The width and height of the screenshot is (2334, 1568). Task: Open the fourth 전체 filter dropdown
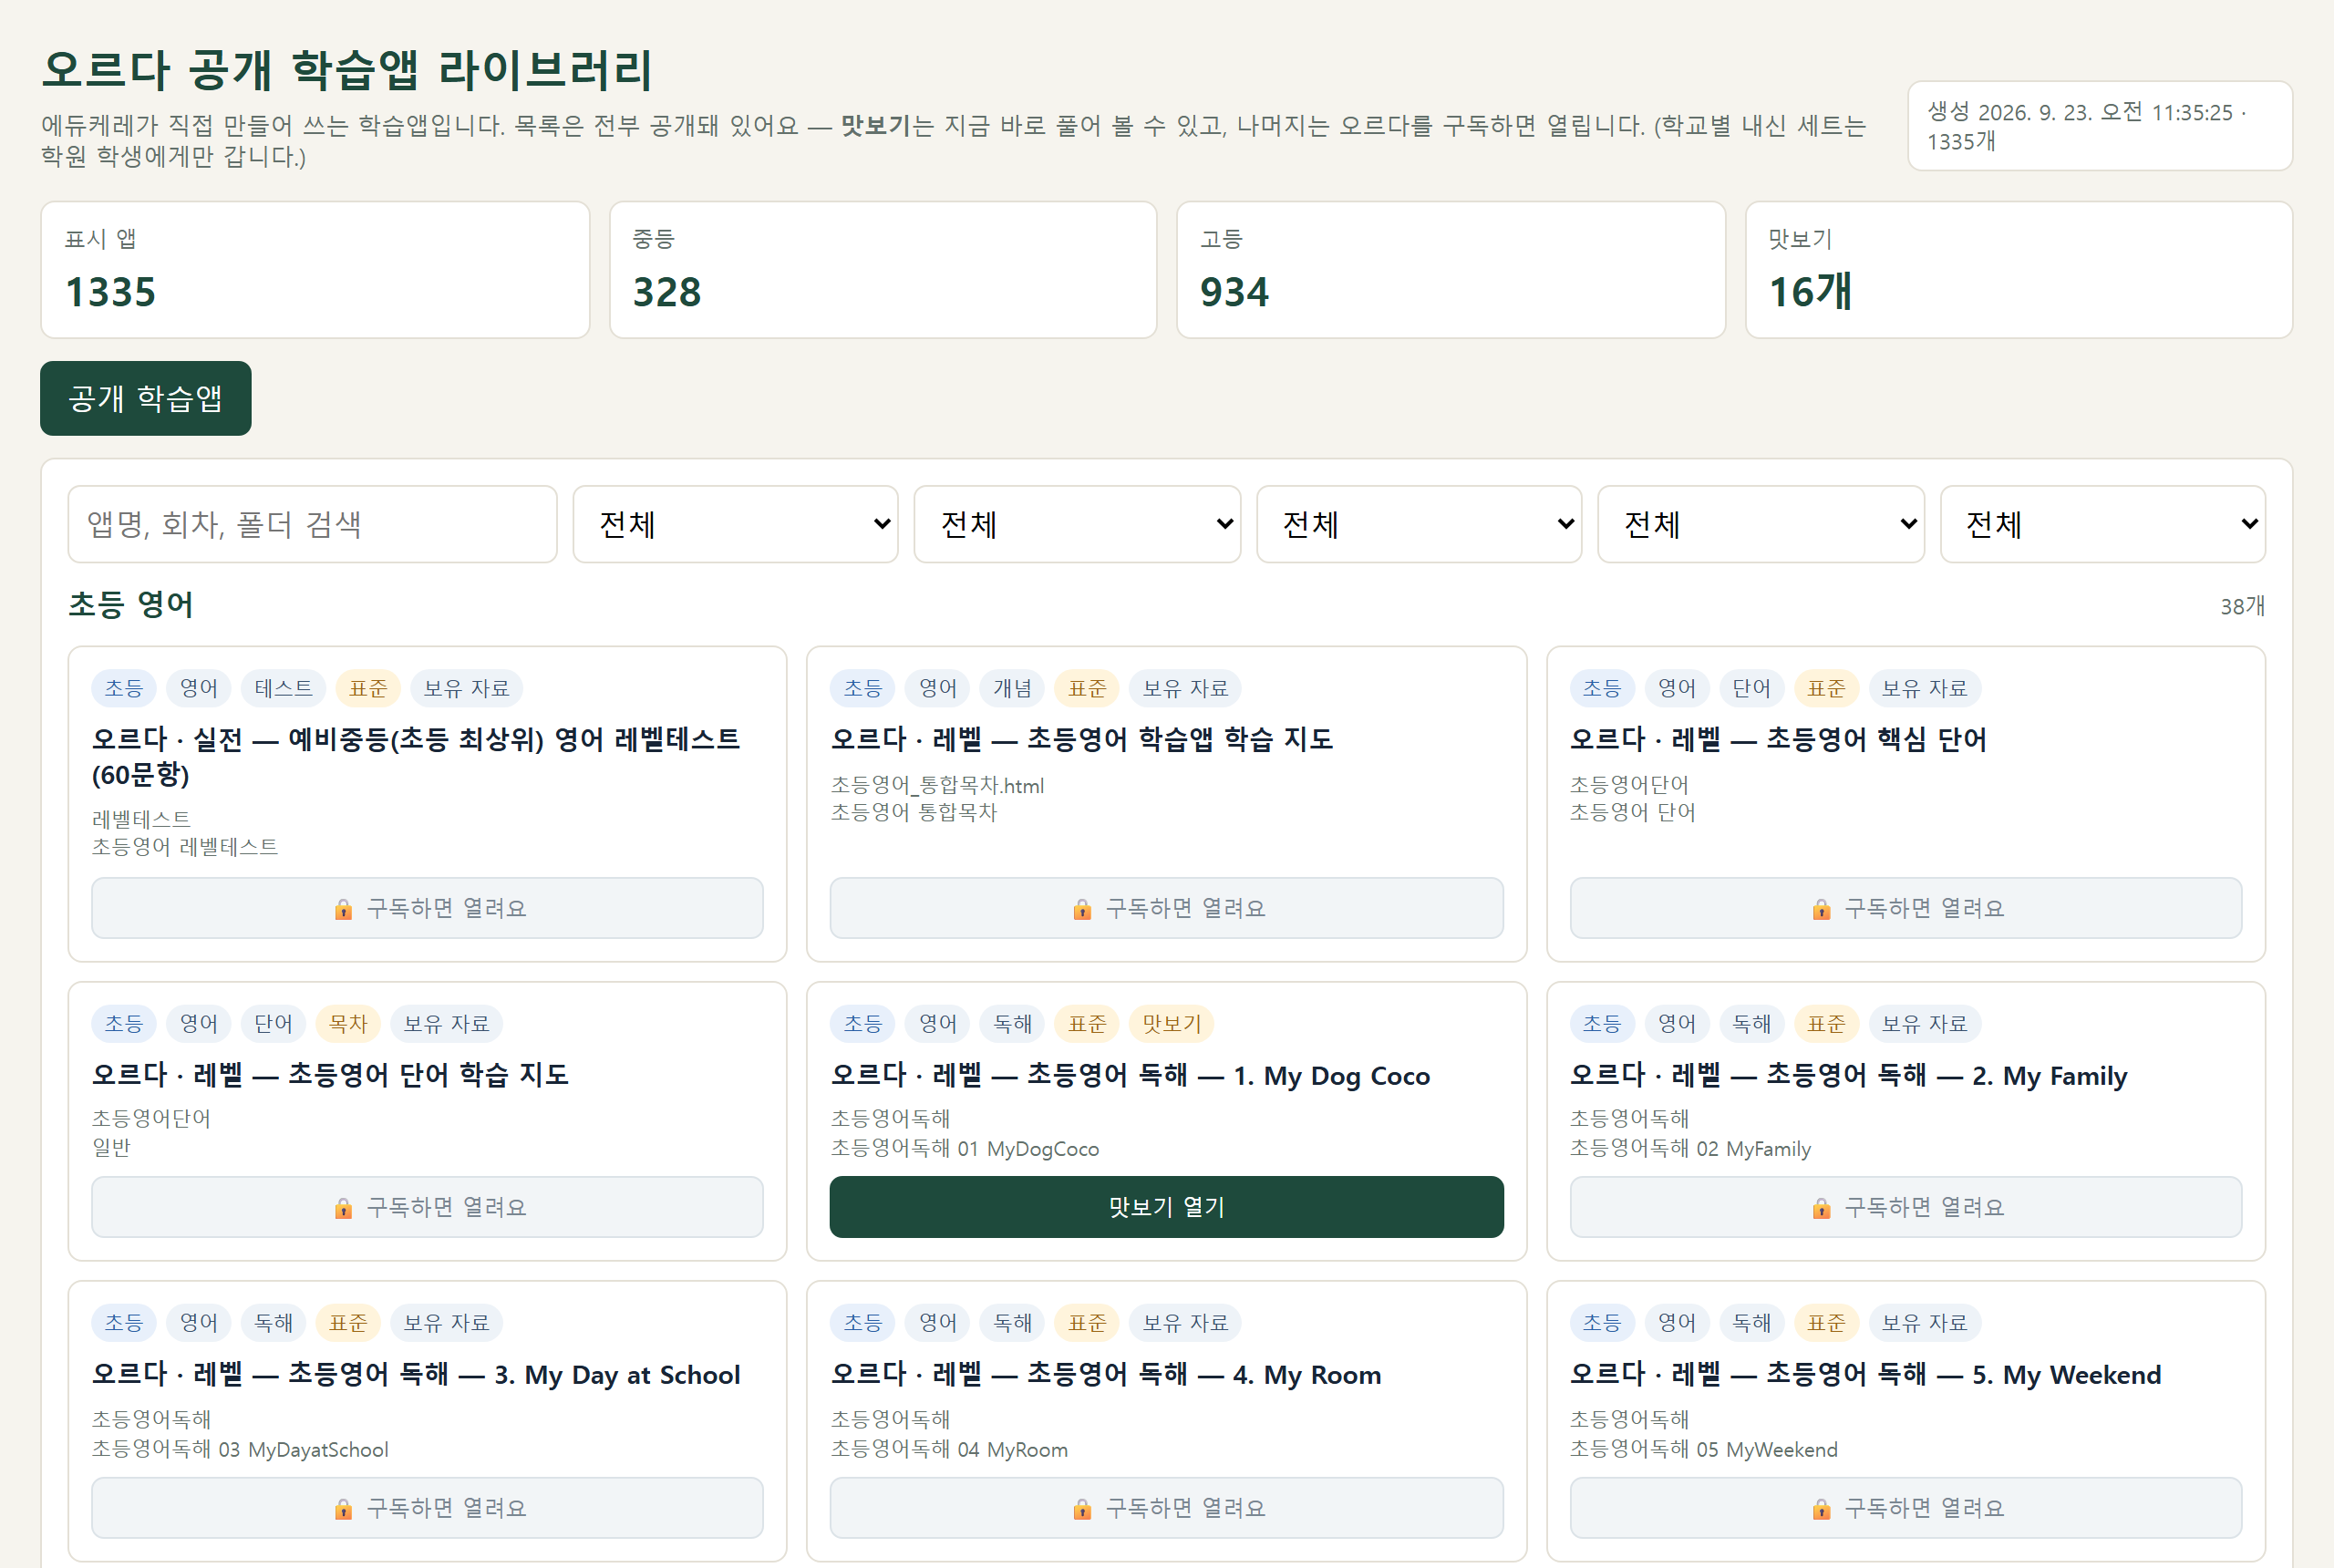pos(1761,524)
